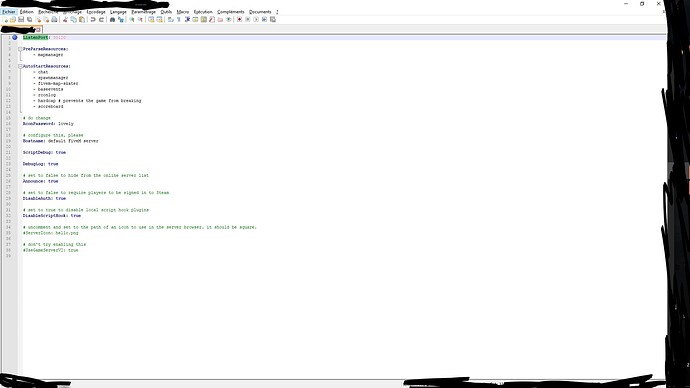Open the Langage menu
Viewport: 690px width, 388px height.
pos(118,12)
